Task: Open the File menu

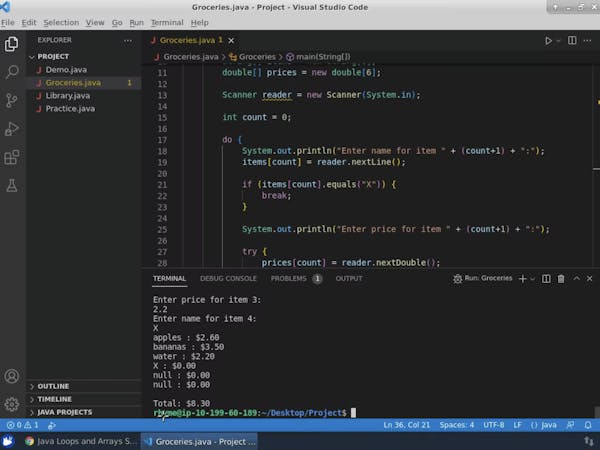Action: click(x=8, y=23)
